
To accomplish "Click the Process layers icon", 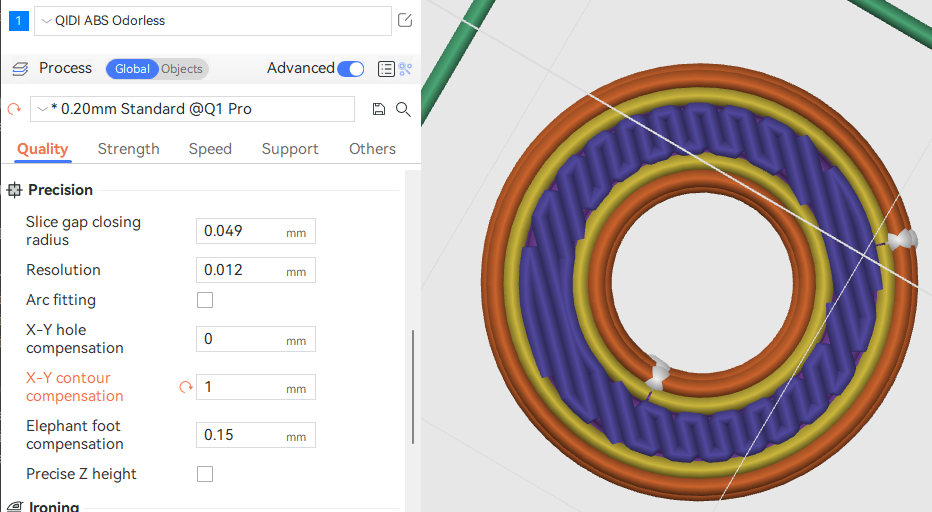I will click(x=19, y=69).
